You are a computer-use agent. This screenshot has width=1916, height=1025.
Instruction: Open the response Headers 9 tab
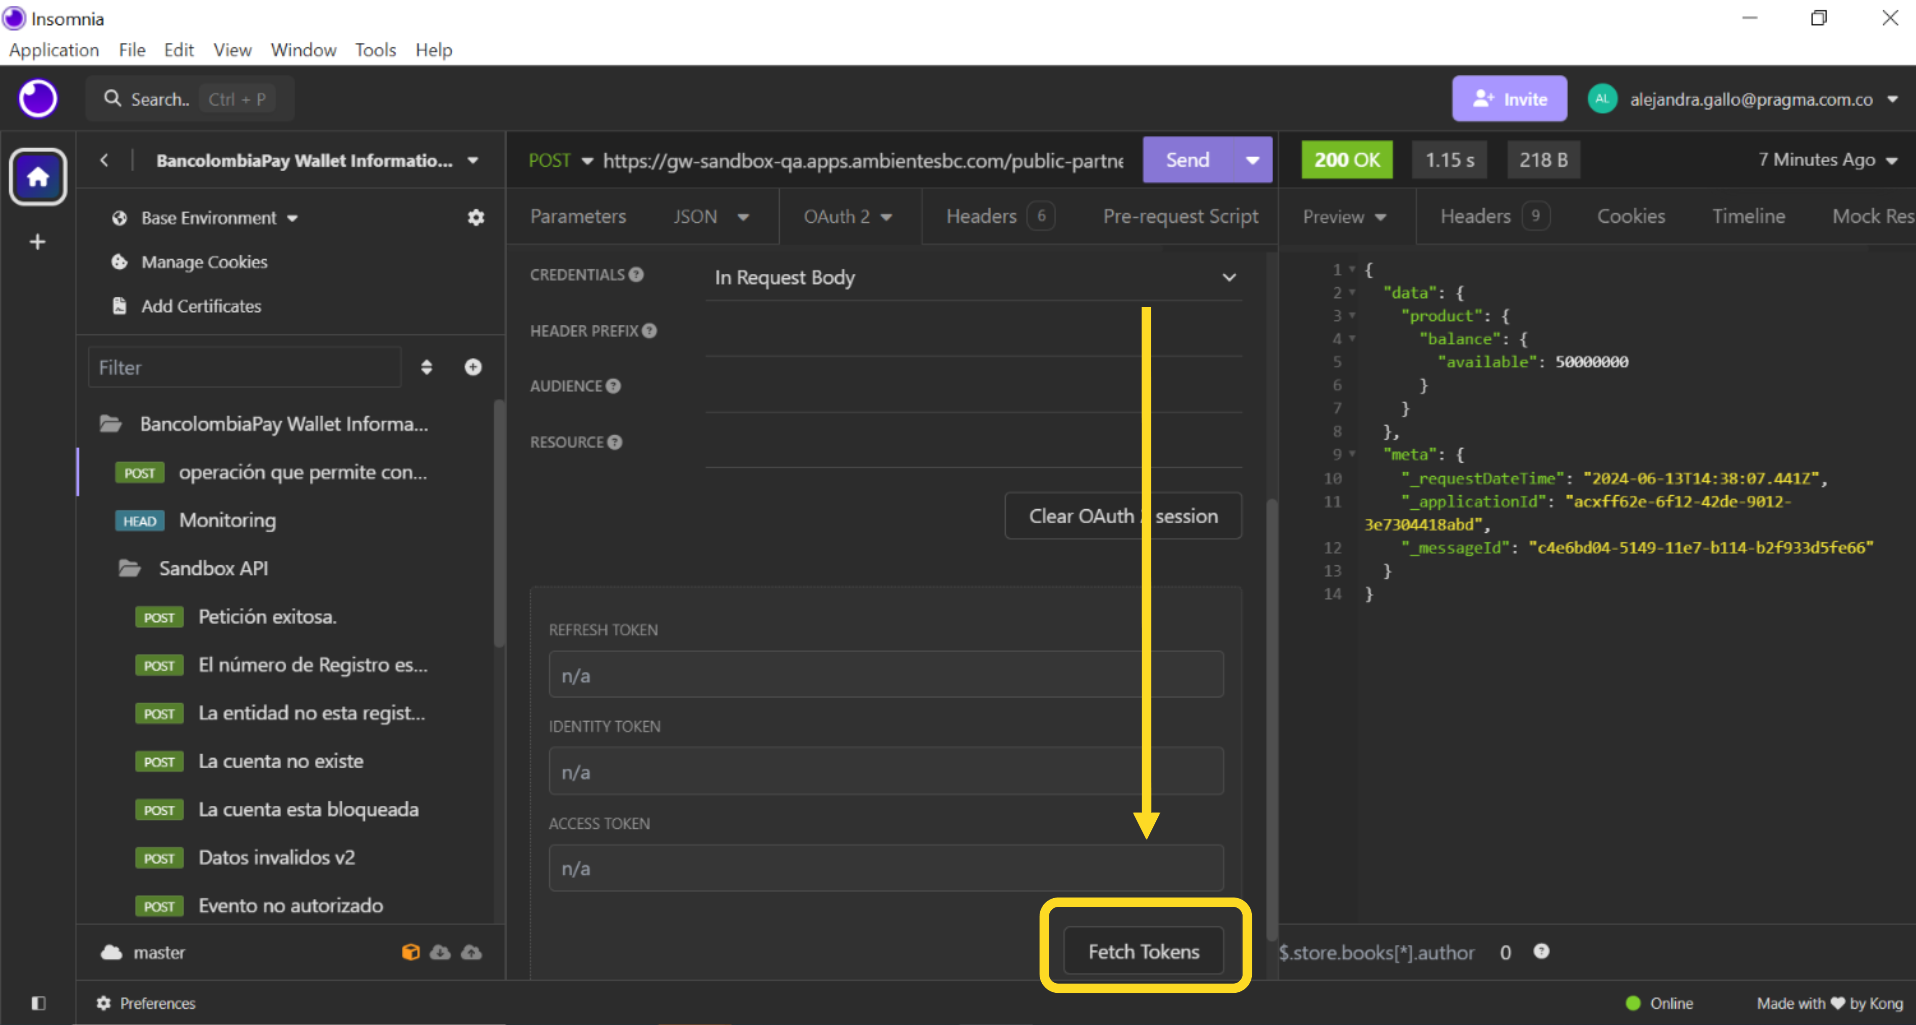pos(1494,216)
